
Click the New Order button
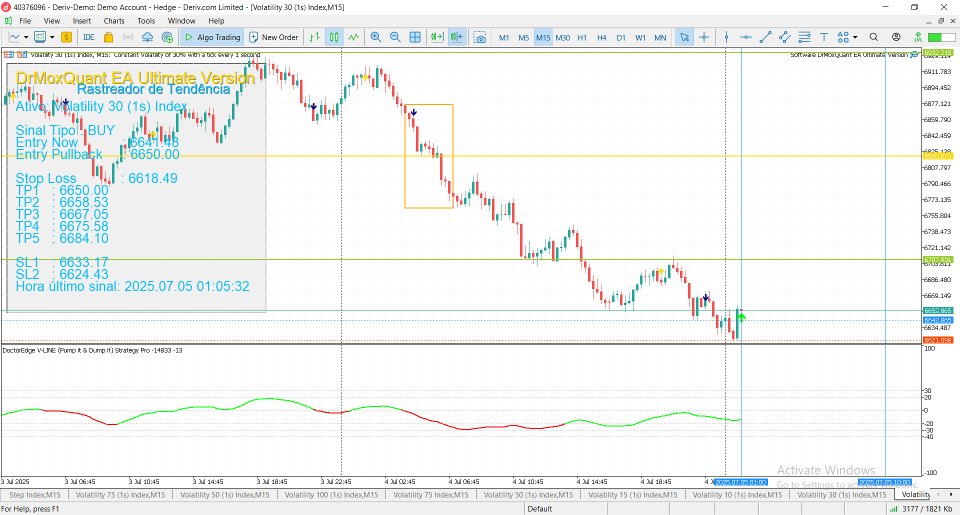(x=274, y=37)
